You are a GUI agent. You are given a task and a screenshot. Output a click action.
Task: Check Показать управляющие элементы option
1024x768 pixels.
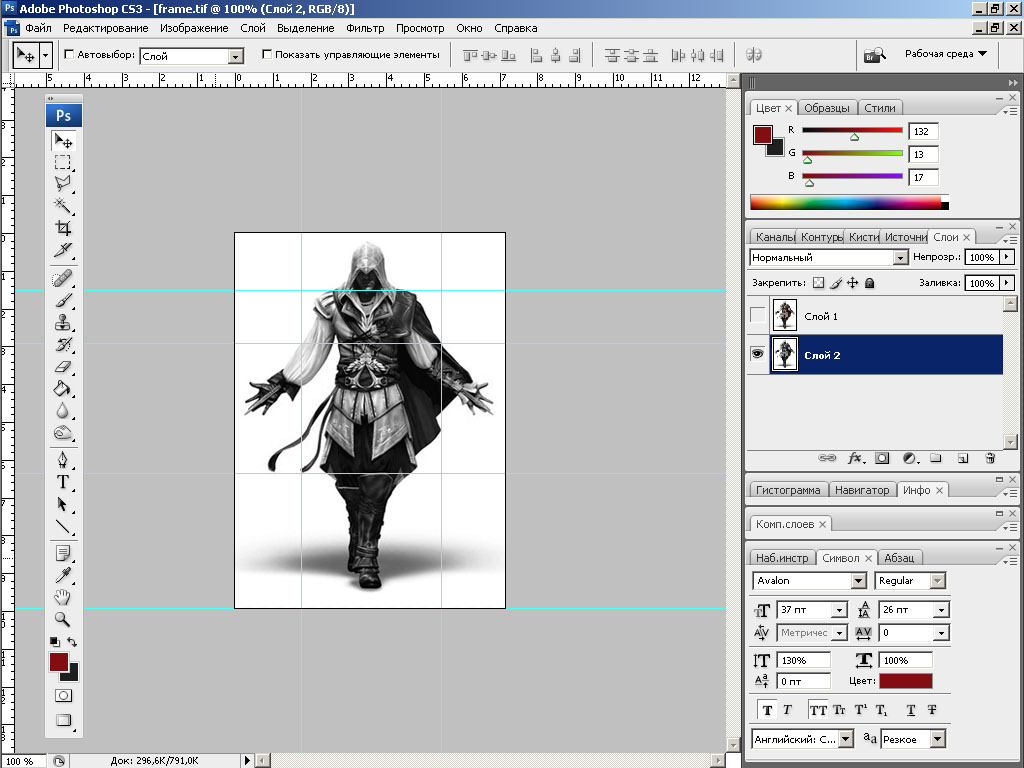[267, 55]
